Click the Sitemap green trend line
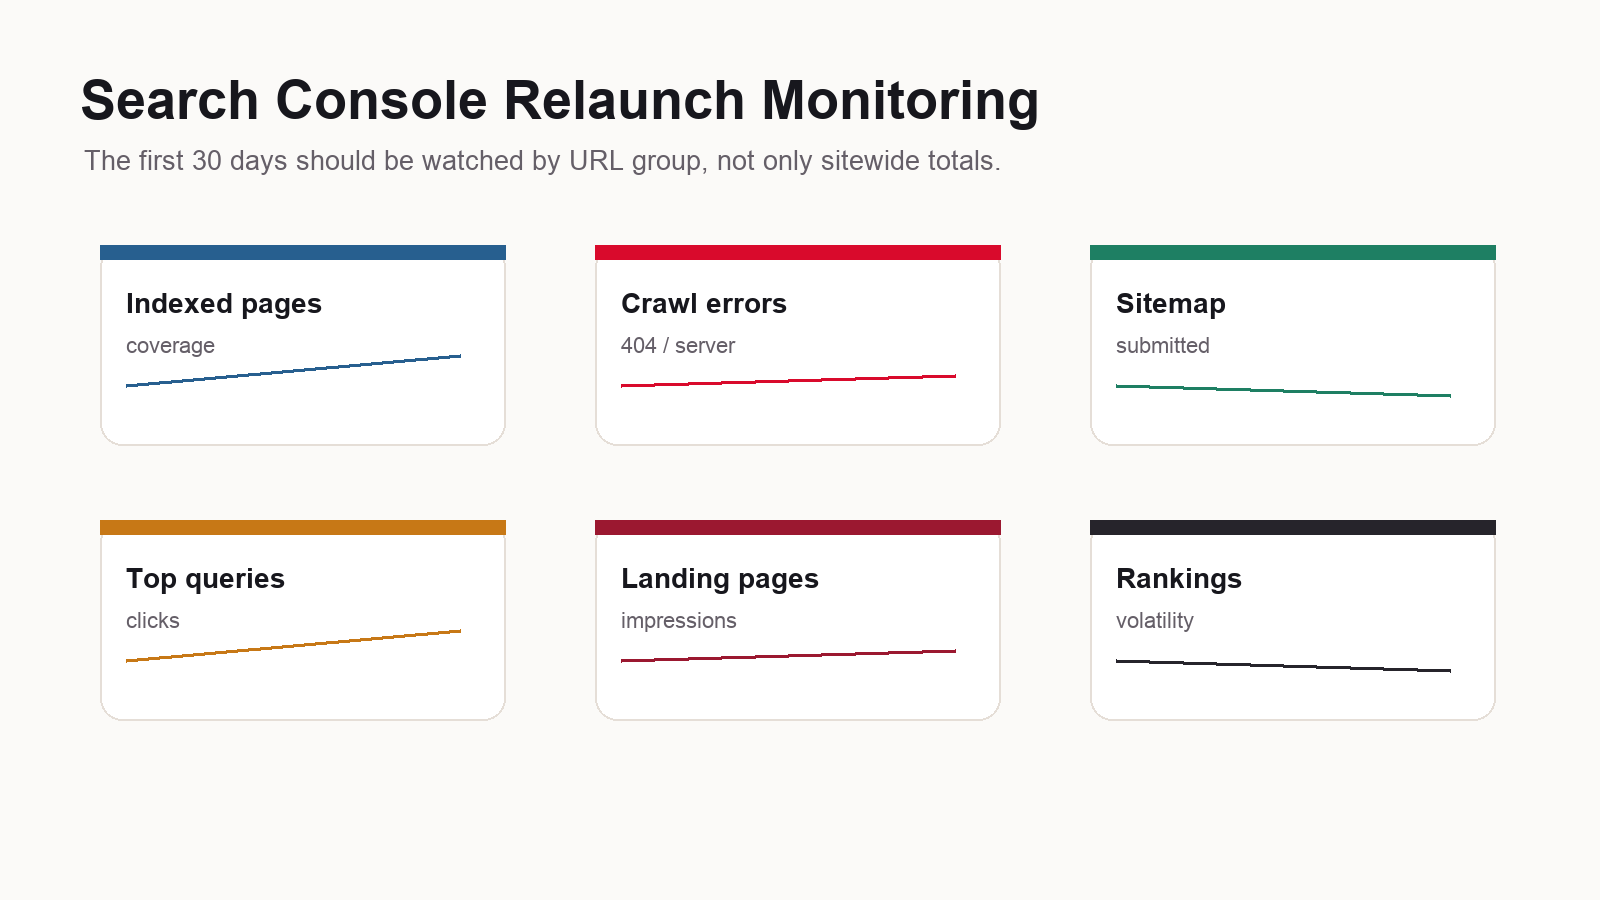Viewport: 1600px width, 900px height. point(1283,391)
